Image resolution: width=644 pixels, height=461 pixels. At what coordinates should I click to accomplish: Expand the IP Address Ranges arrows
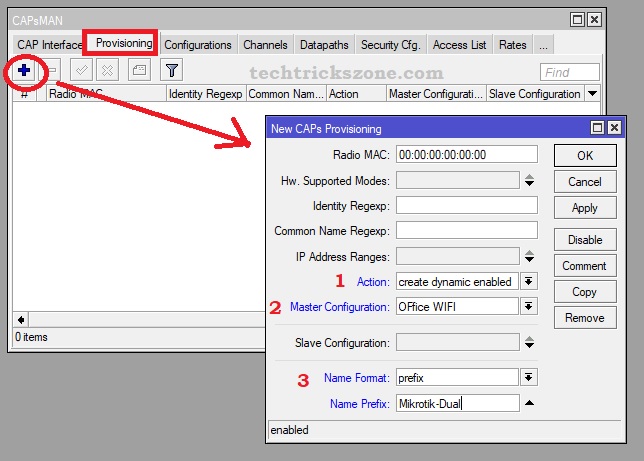click(x=529, y=256)
